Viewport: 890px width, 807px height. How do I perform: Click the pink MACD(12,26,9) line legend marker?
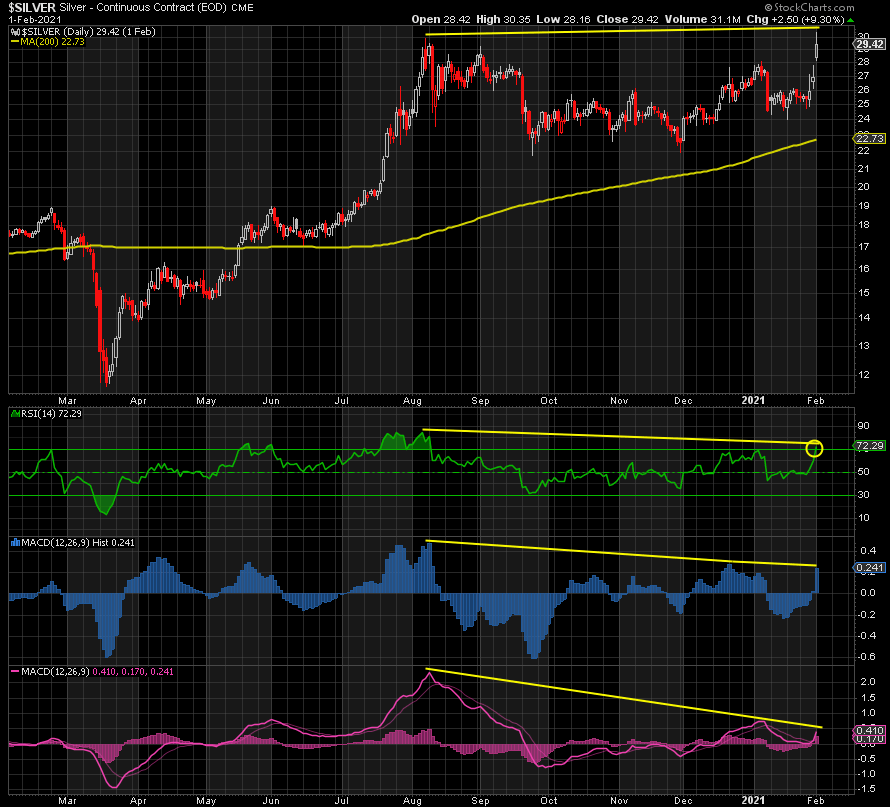click(15, 669)
